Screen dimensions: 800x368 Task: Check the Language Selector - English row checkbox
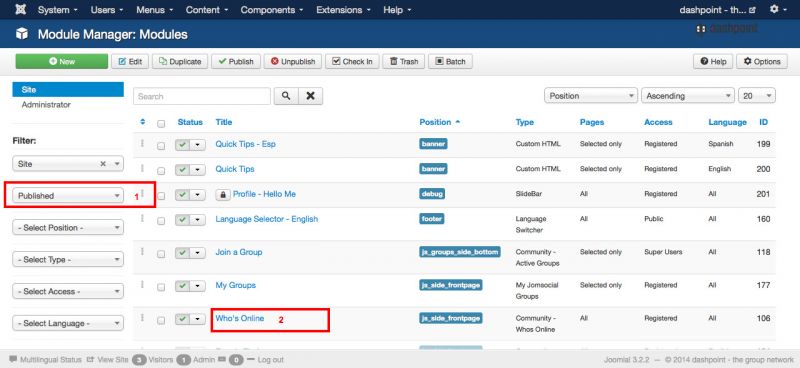161,221
